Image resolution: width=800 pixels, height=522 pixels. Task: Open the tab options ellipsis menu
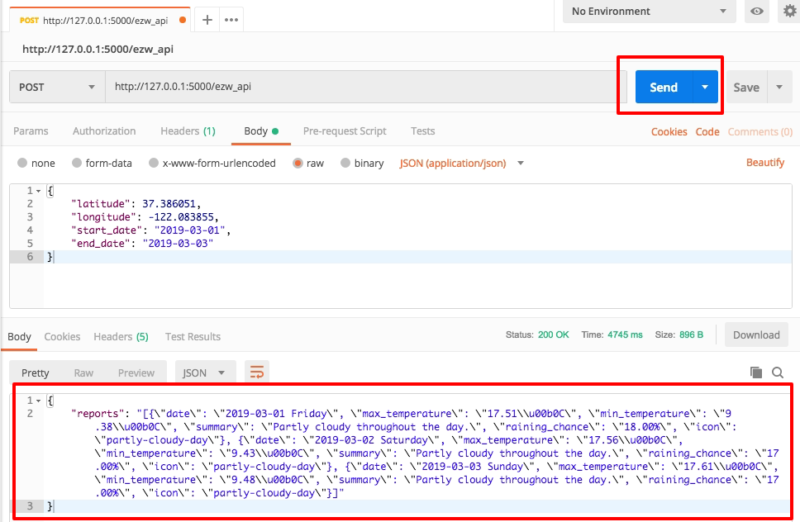click(x=231, y=20)
